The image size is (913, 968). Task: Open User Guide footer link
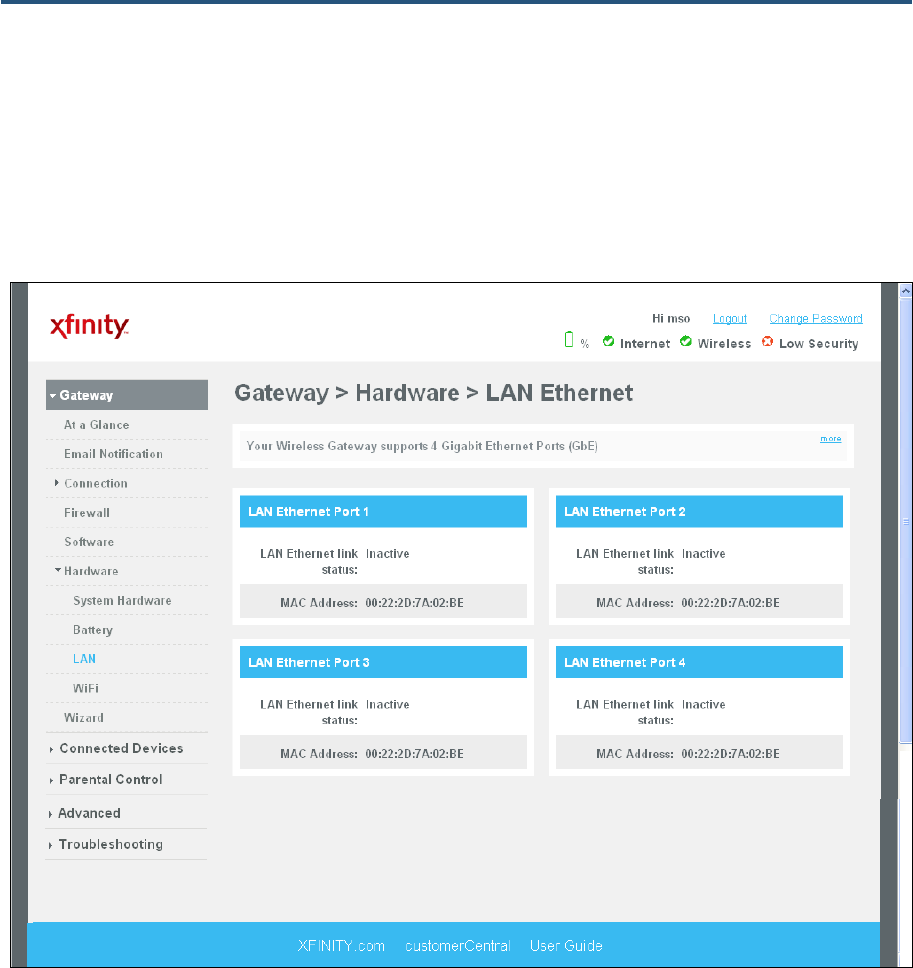point(566,946)
